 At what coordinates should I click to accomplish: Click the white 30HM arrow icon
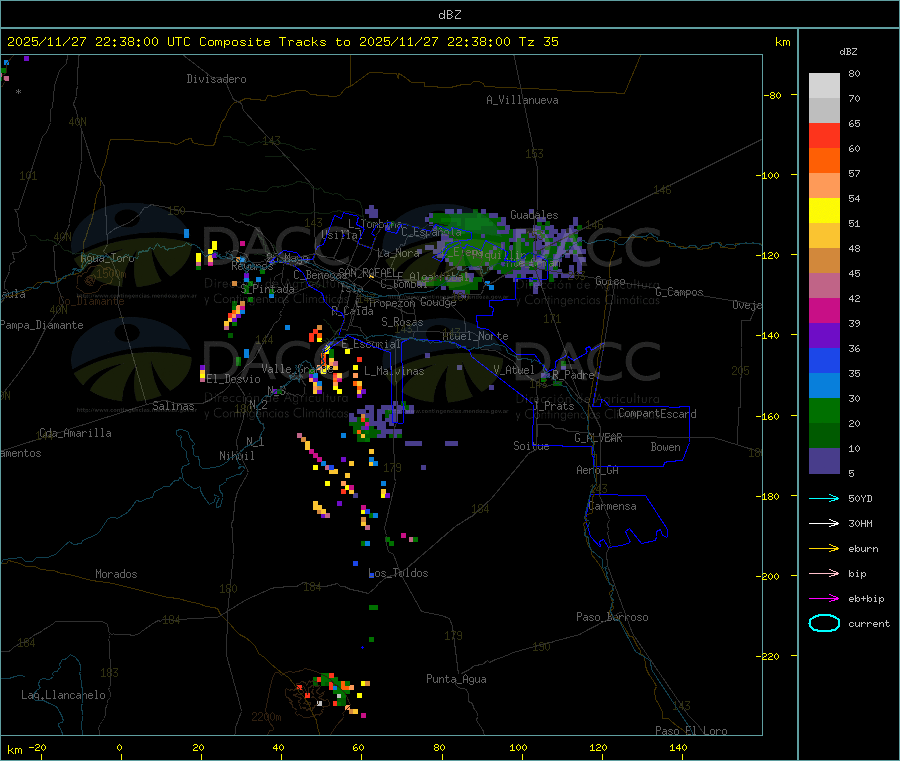tap(824, 523)
